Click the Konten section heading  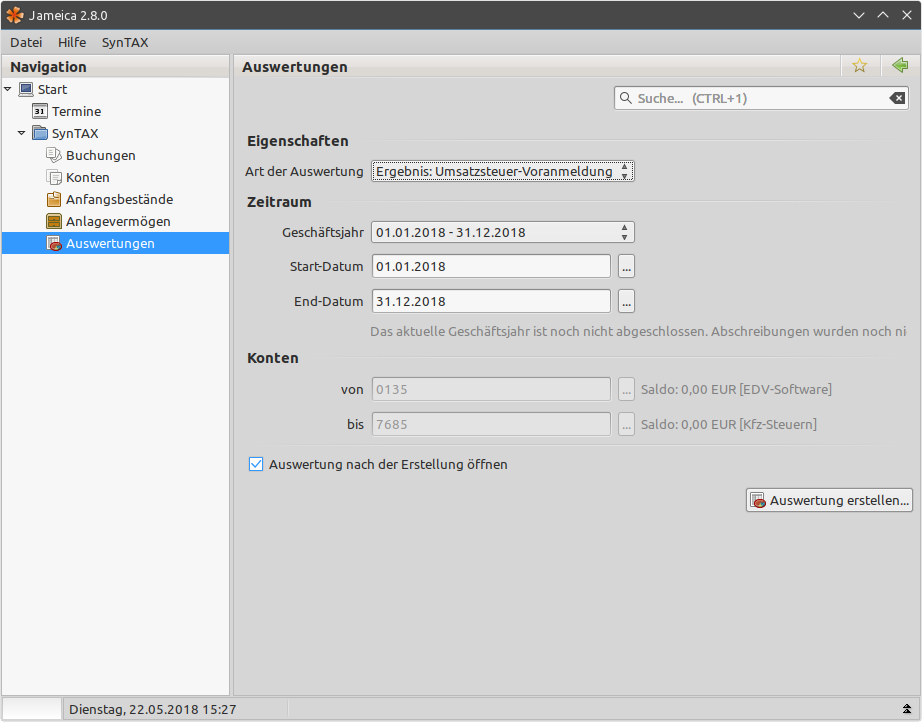pos(273,358)
